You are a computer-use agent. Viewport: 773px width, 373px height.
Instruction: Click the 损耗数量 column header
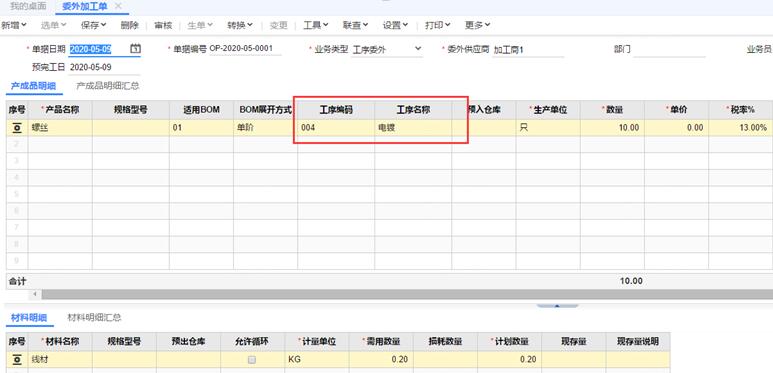445,341
